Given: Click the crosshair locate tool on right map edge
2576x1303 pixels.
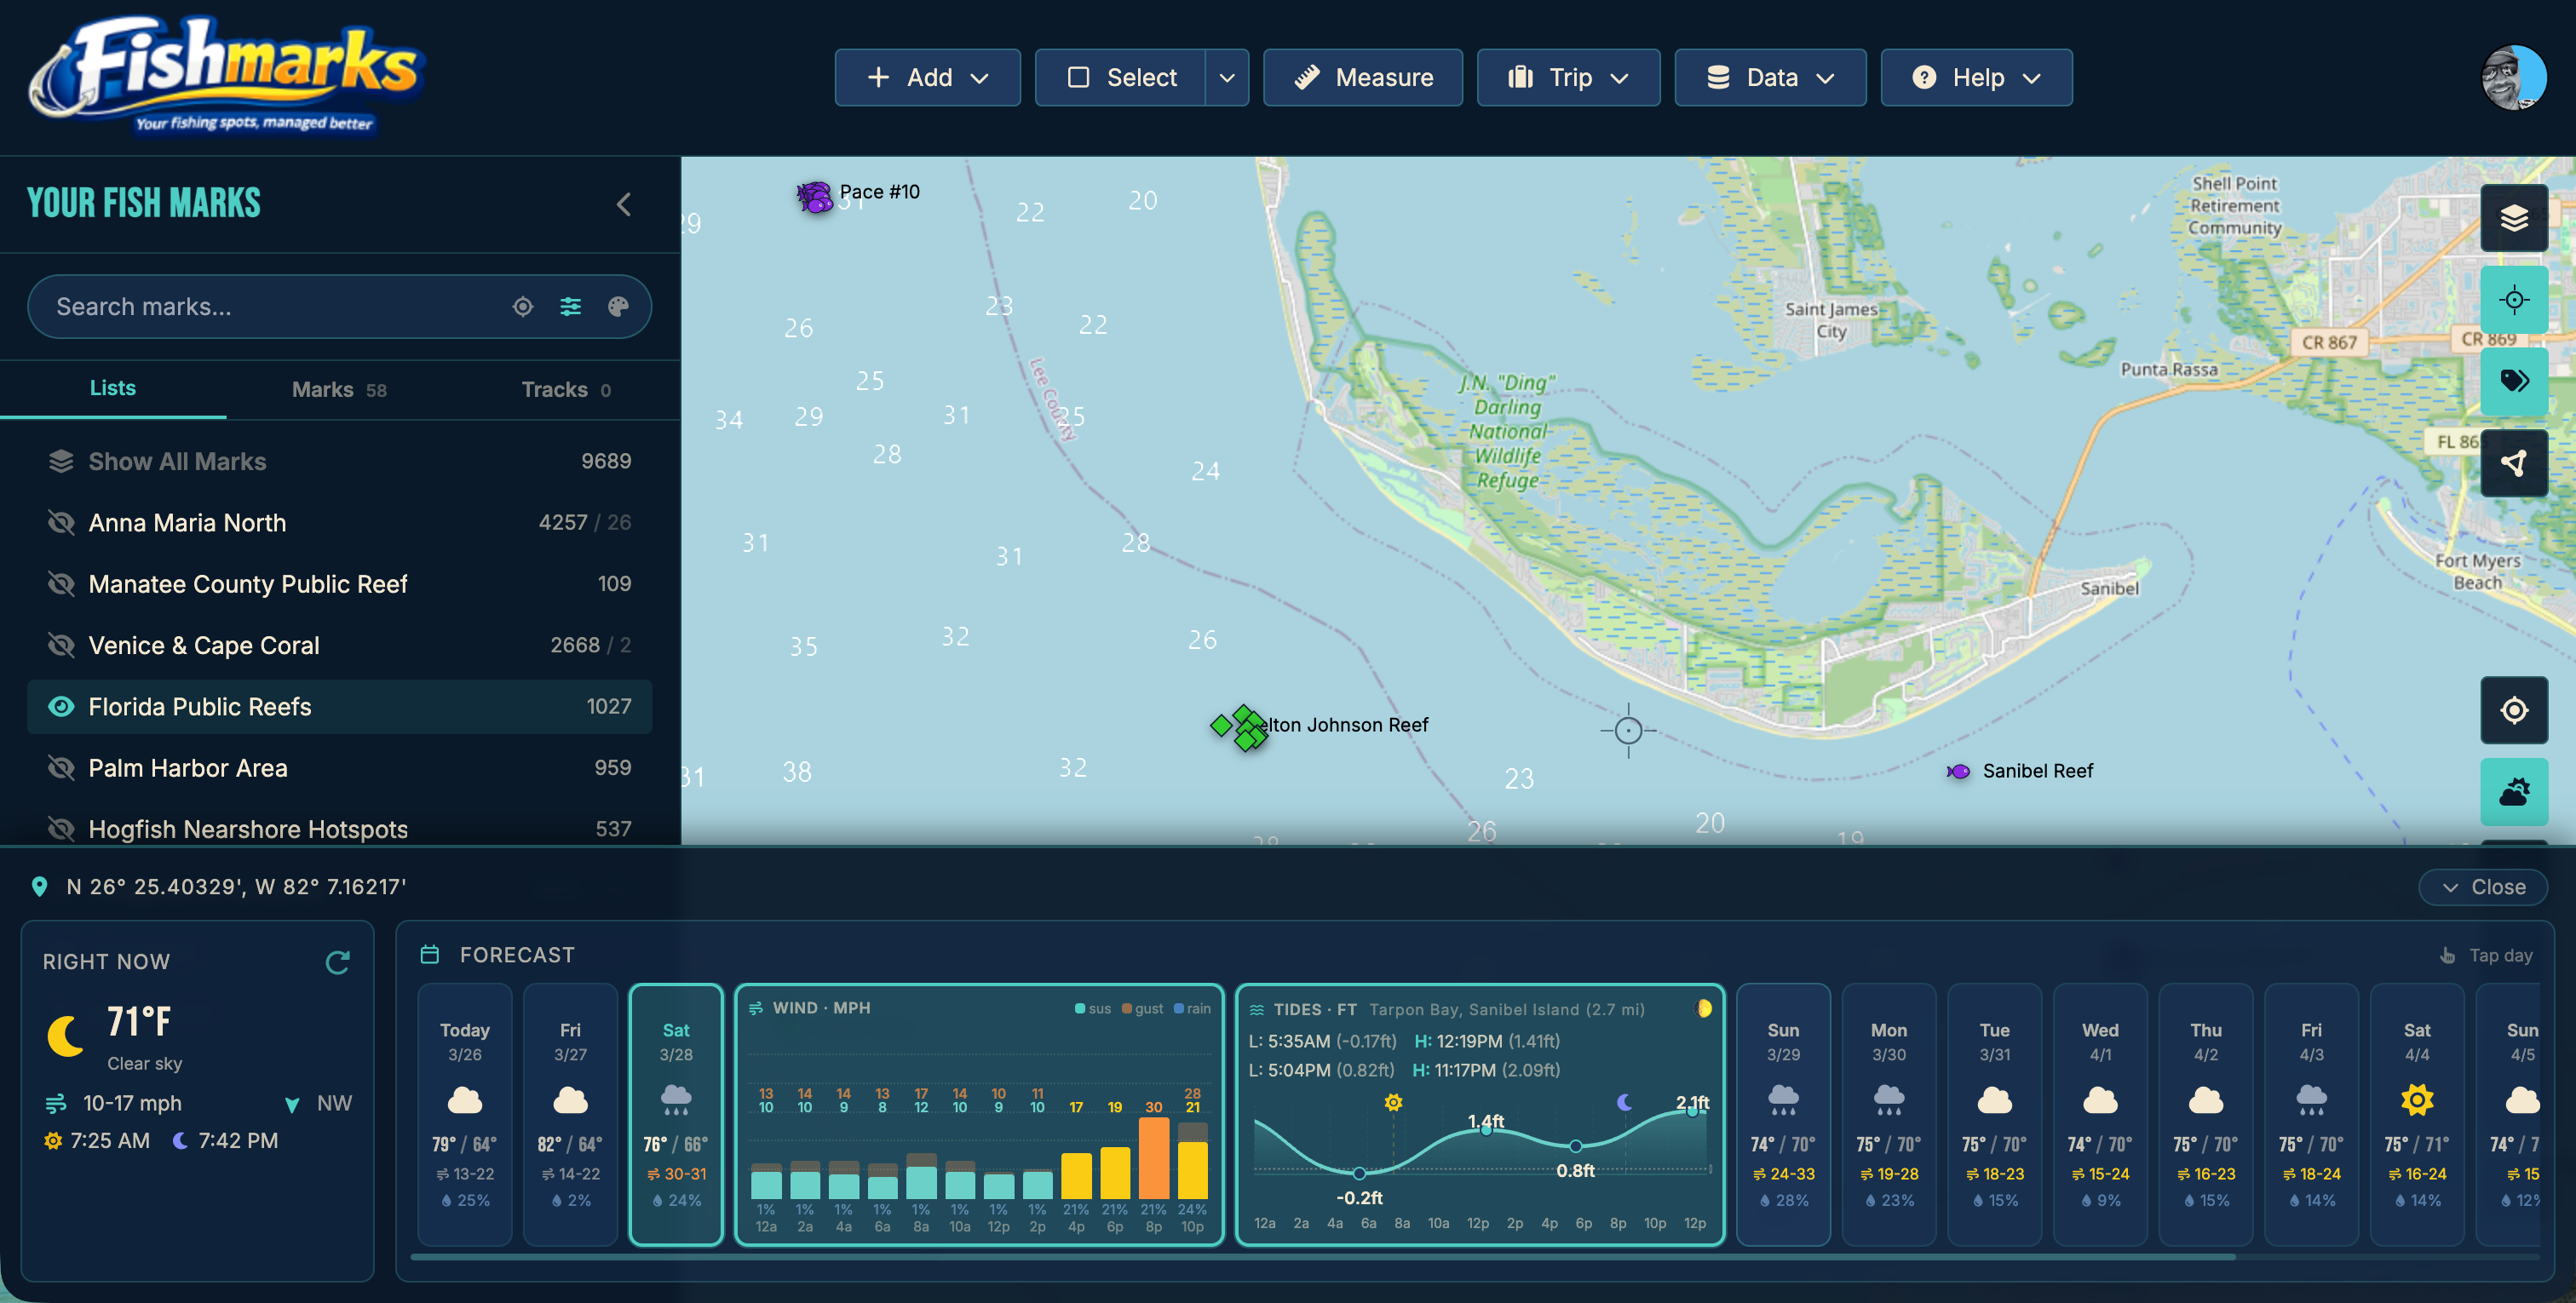Looking at the screenshot, I should [x=2514, y=299].
